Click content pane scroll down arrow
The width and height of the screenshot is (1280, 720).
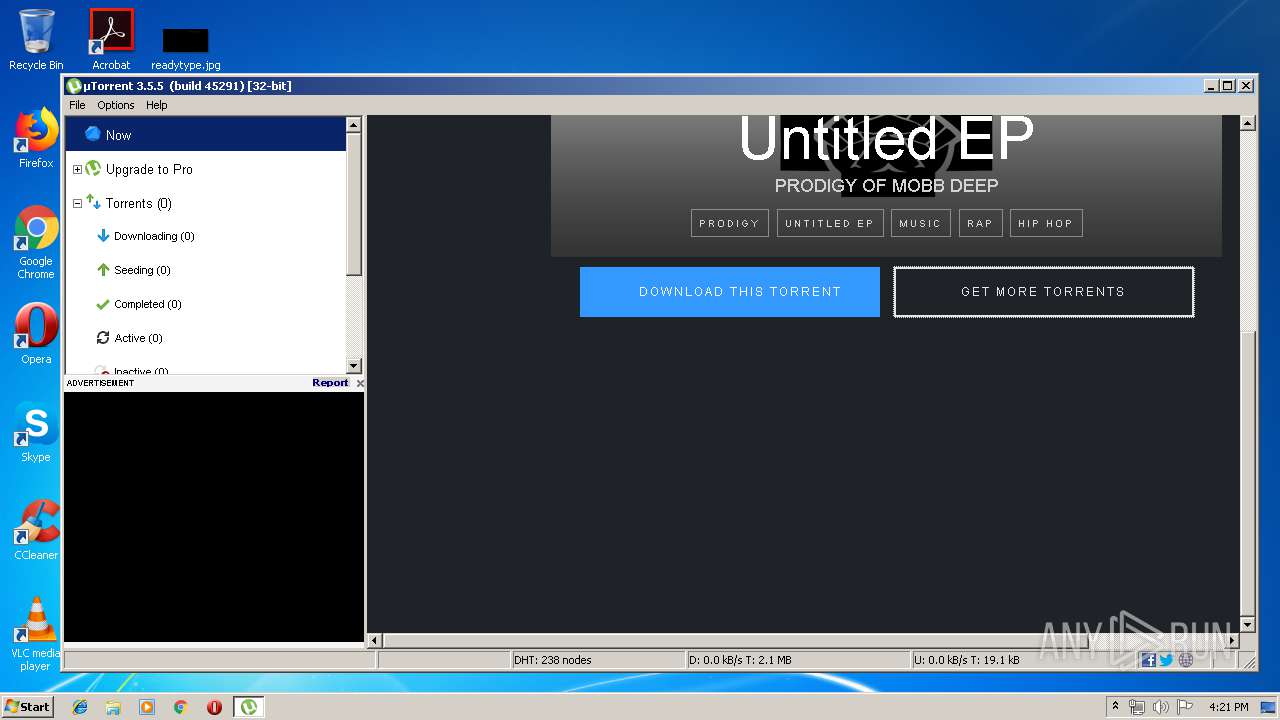[x=1247, y=625]
